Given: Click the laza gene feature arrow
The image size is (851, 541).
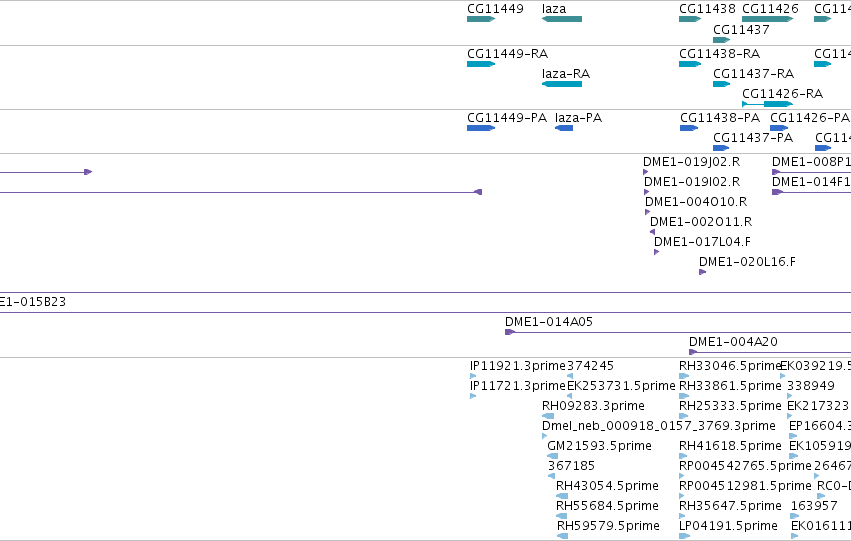Looking at the screenshot, I should coord(562,19).
